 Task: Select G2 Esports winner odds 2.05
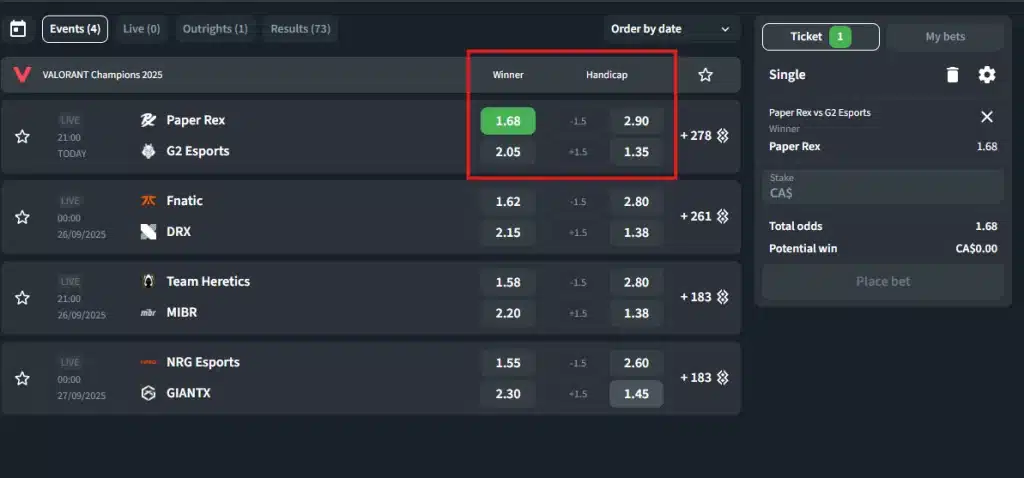[x=508, y=152]
